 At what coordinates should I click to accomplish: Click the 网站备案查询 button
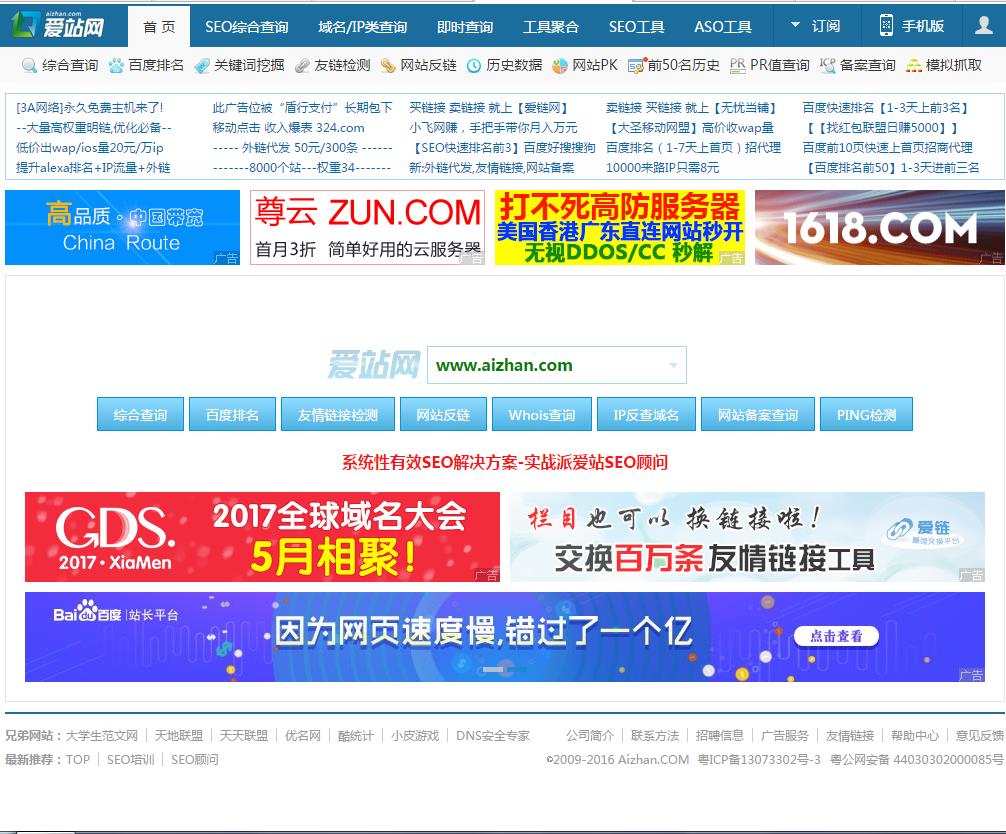coord(758,414)
